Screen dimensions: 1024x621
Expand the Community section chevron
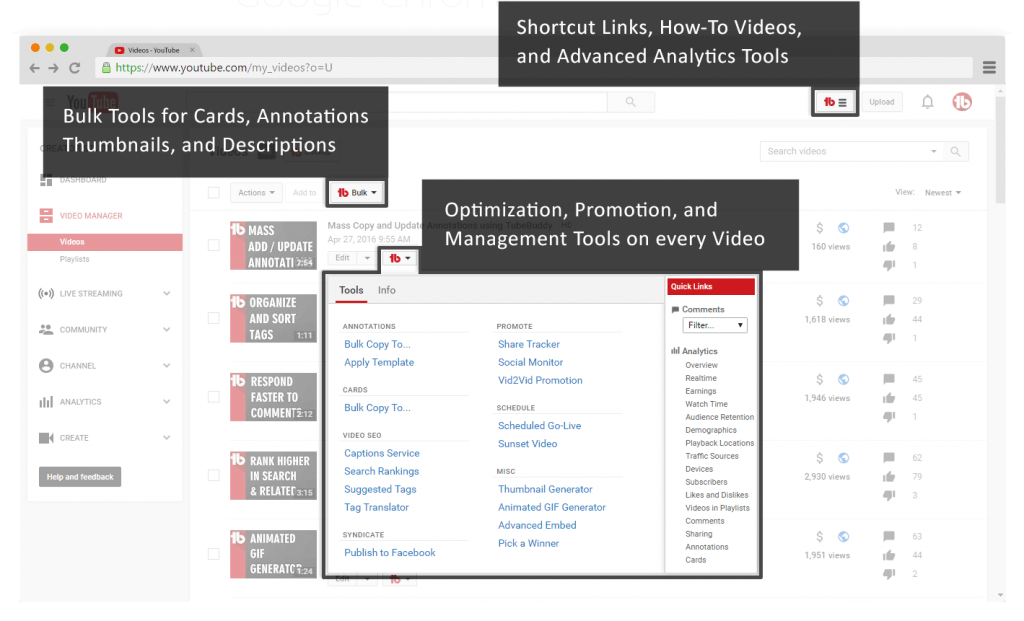(x=167, y=330)
